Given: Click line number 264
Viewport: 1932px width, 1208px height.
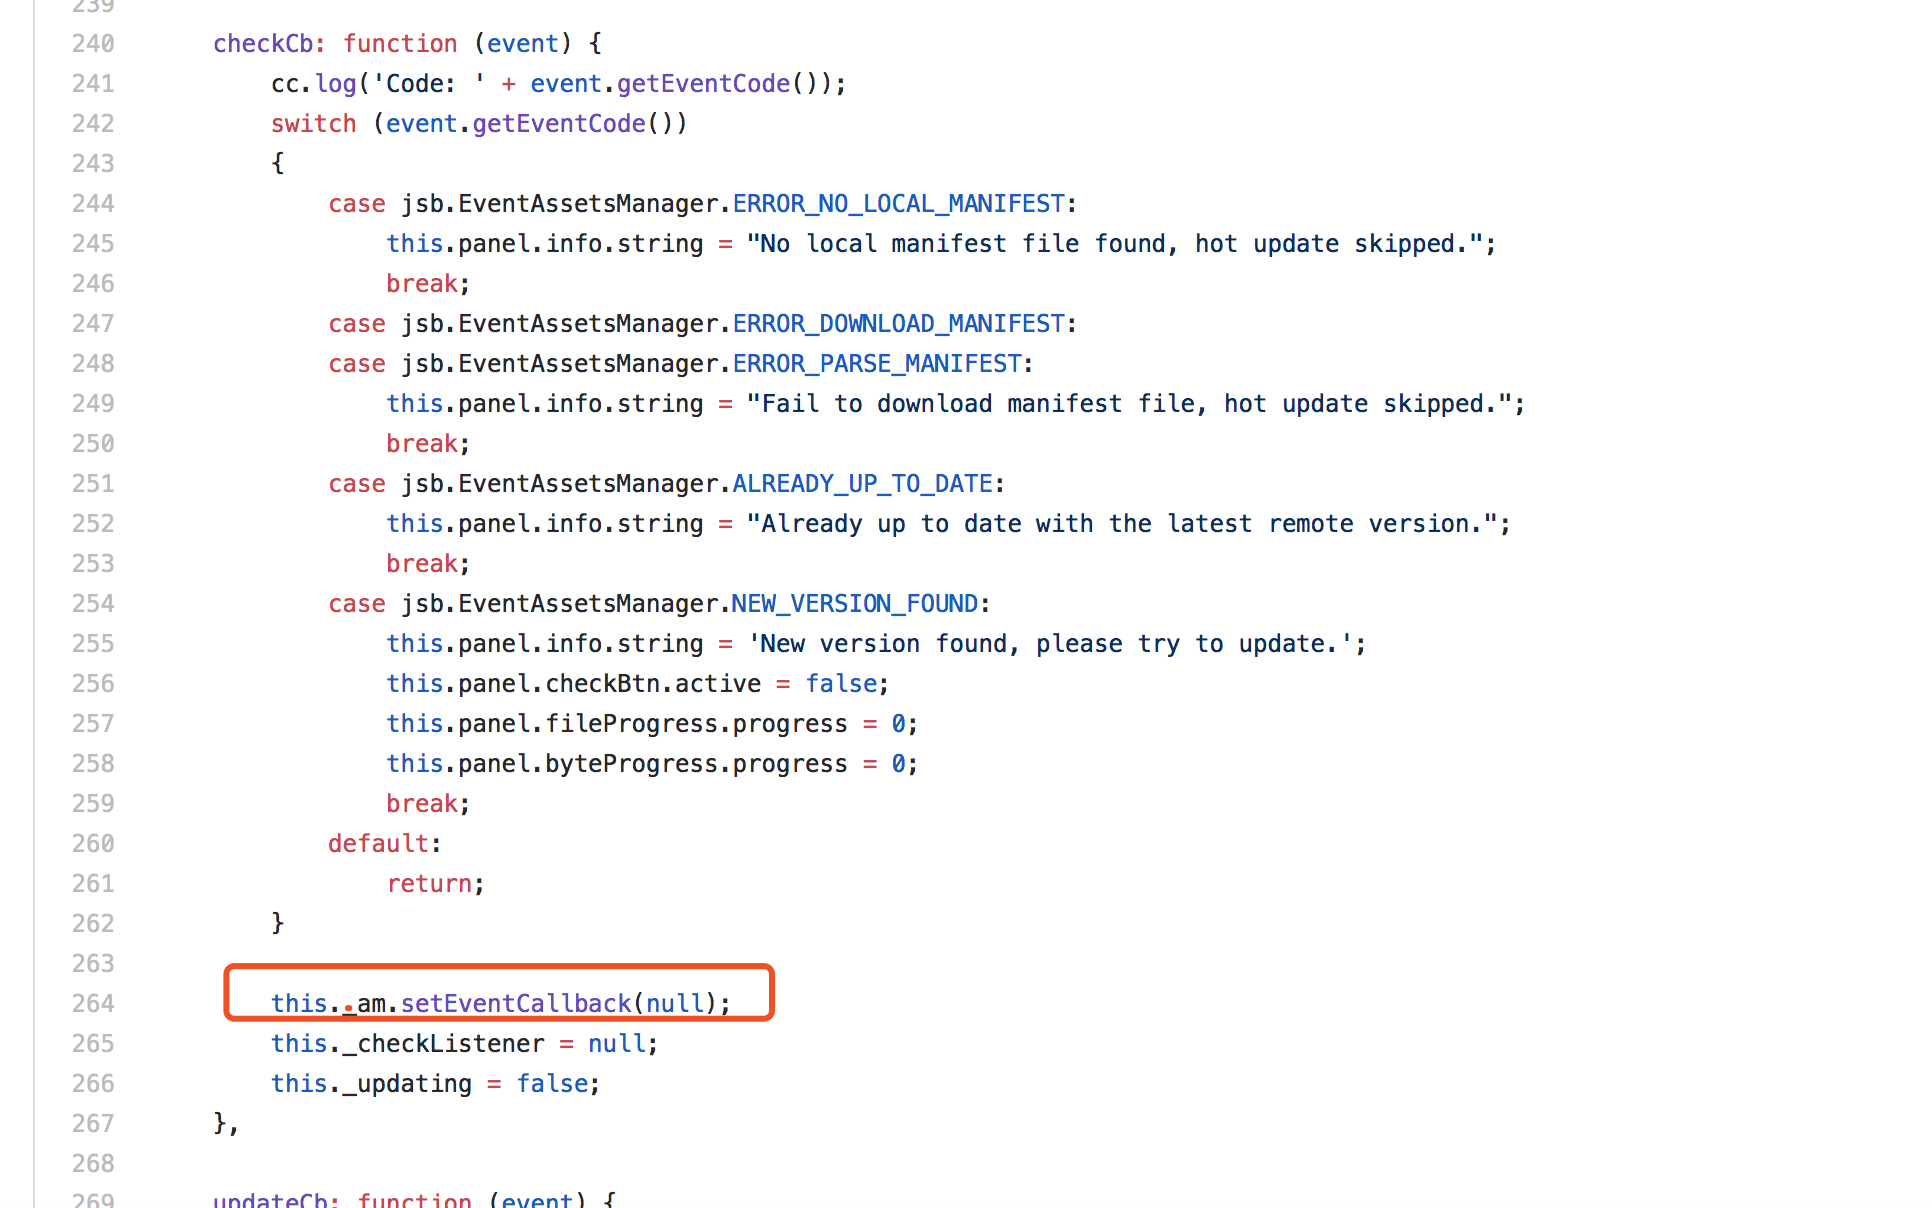Looking at the screenshot, I should [x=93, y=1004].
